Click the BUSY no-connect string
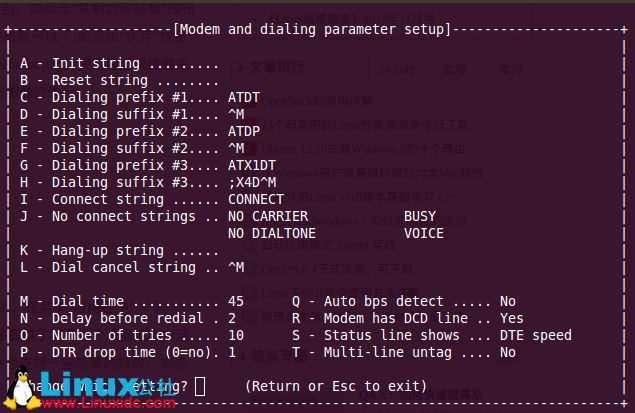This screenshot has height=413, width=635. coord(420,216)
